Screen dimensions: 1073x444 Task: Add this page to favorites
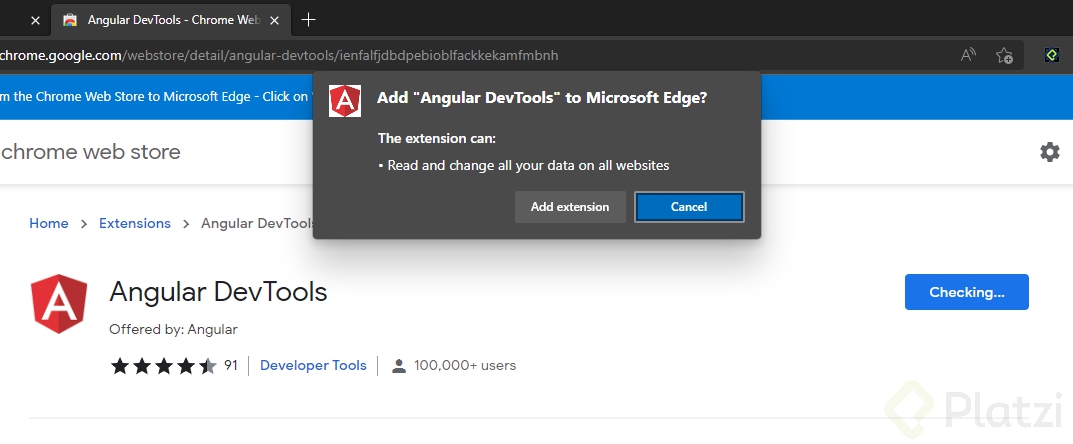coord(1004,56)
